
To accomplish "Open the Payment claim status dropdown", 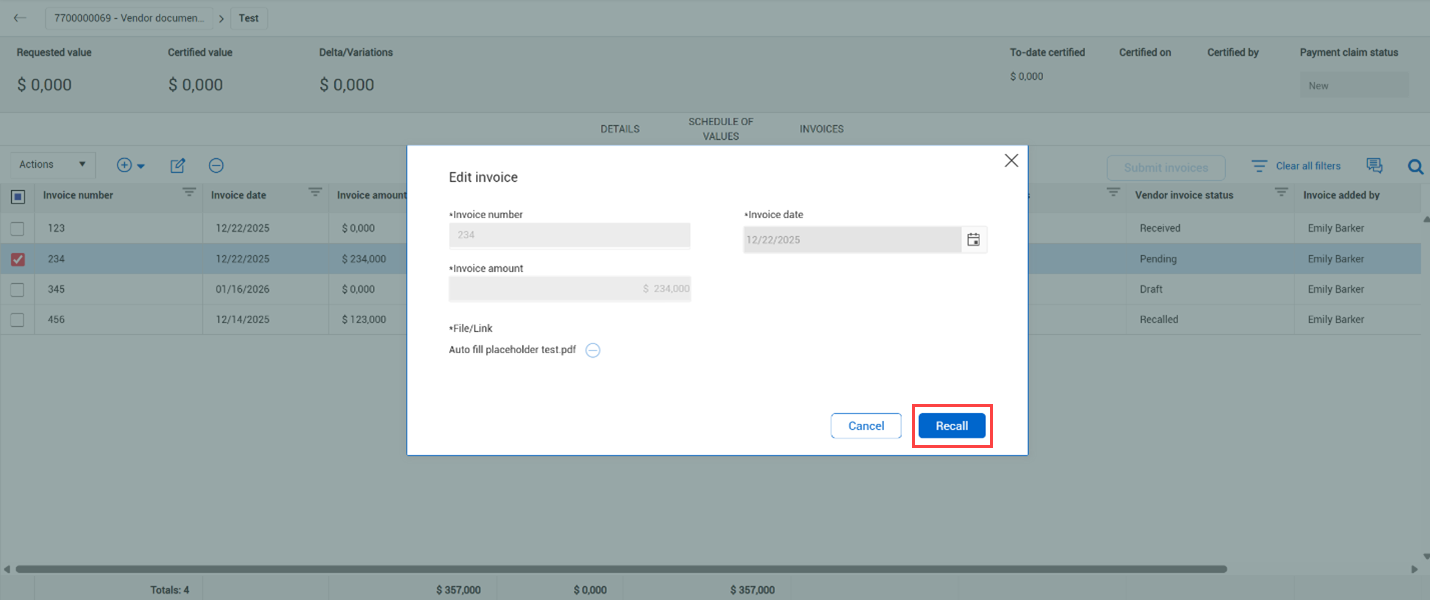I will pyautogui.click(x=1354, y=86).
